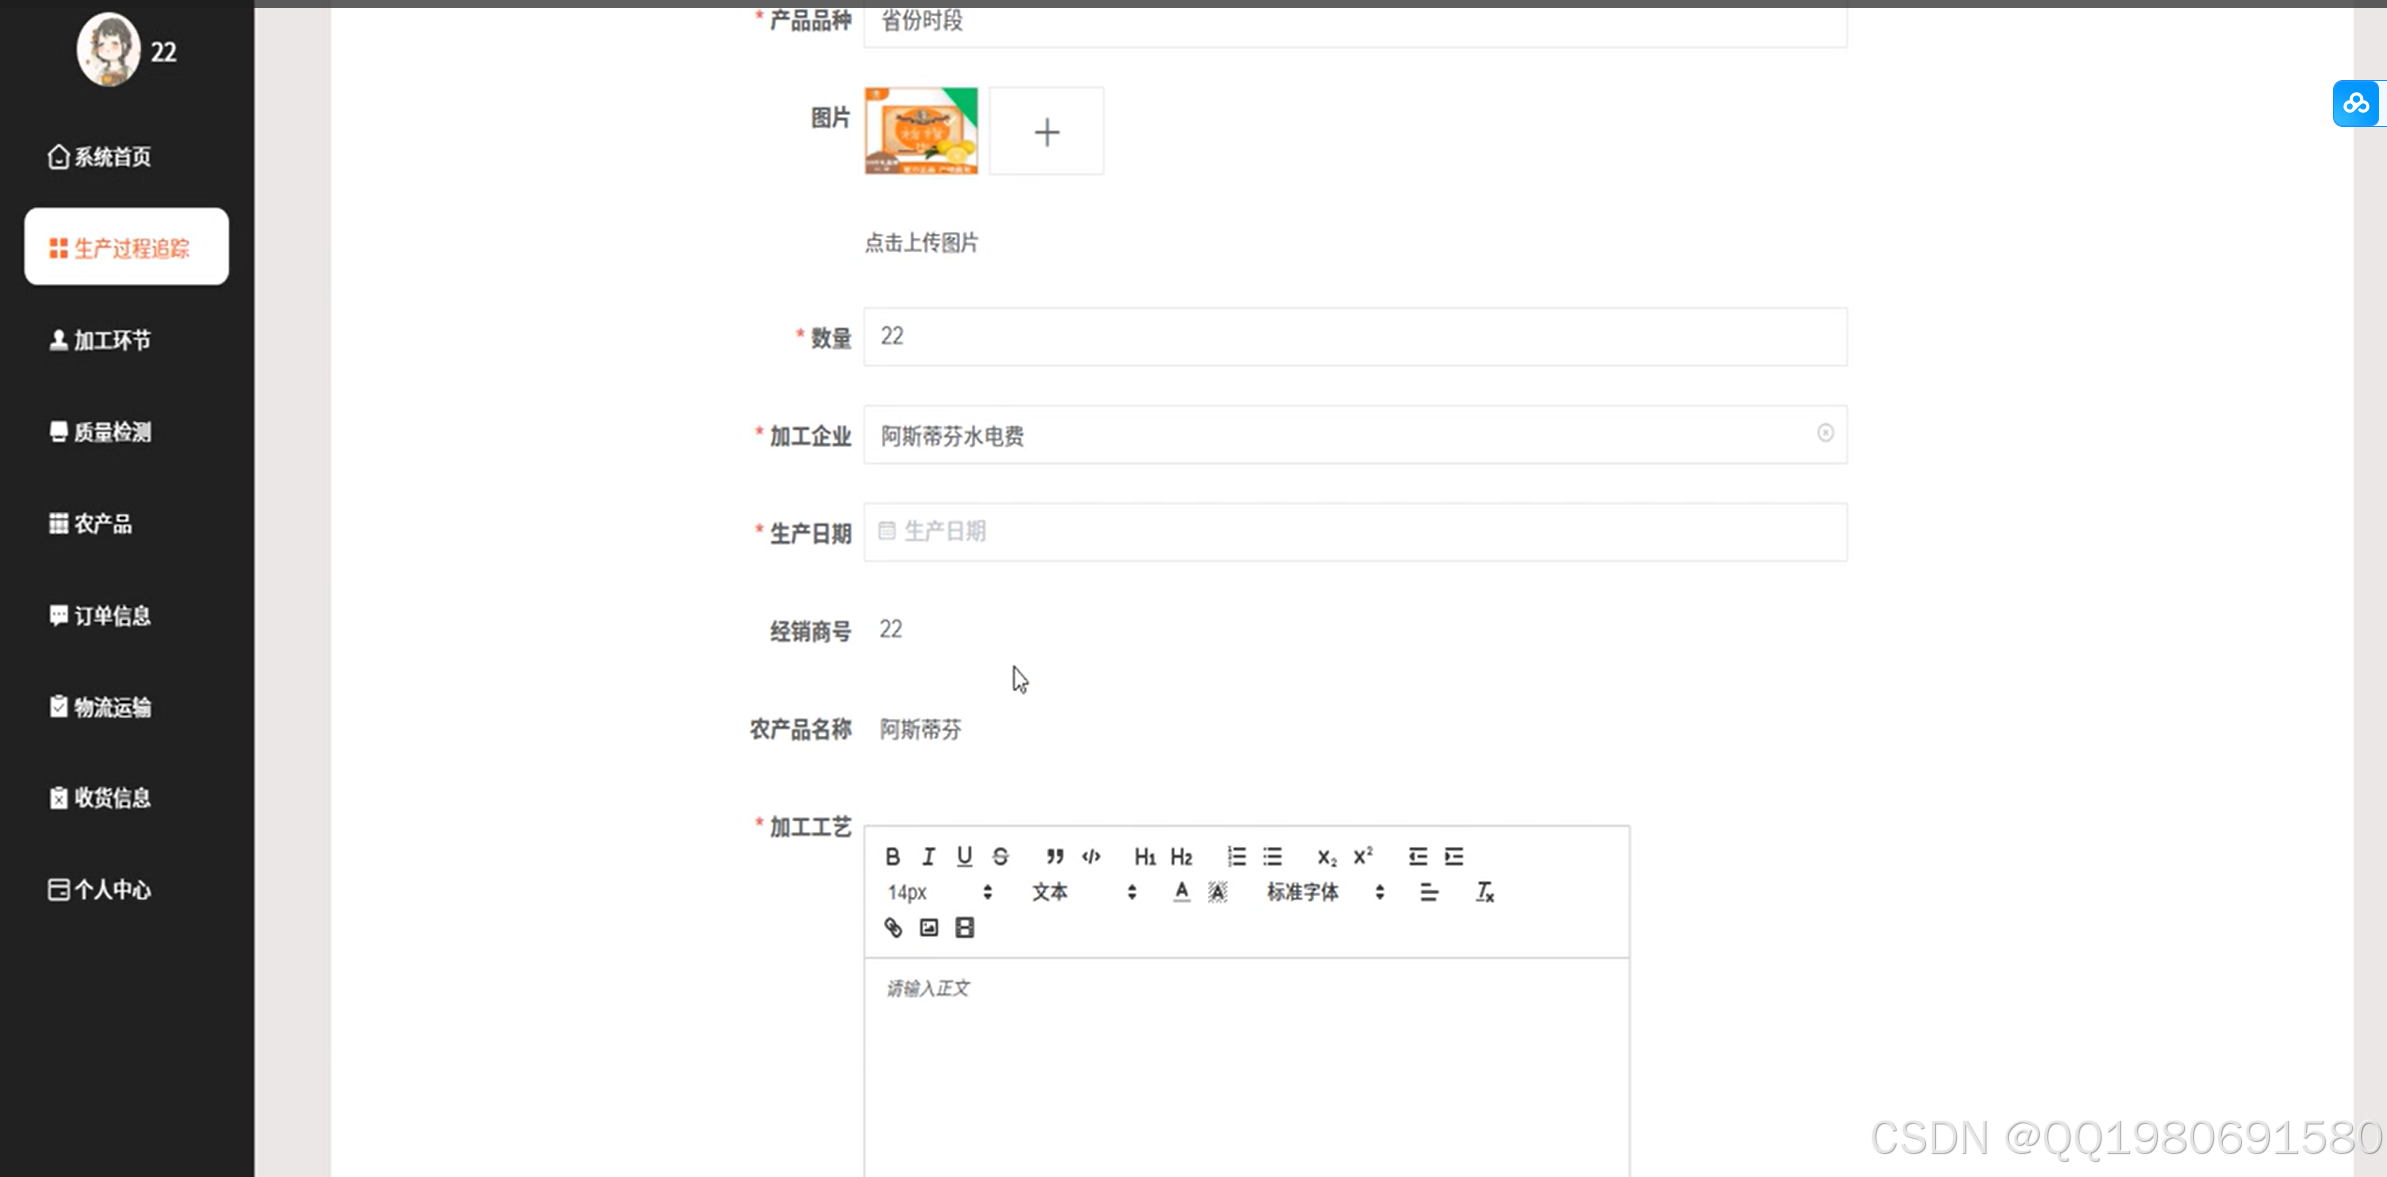
Task: Select the underline icon in the editor
Action: click(964, 856)
